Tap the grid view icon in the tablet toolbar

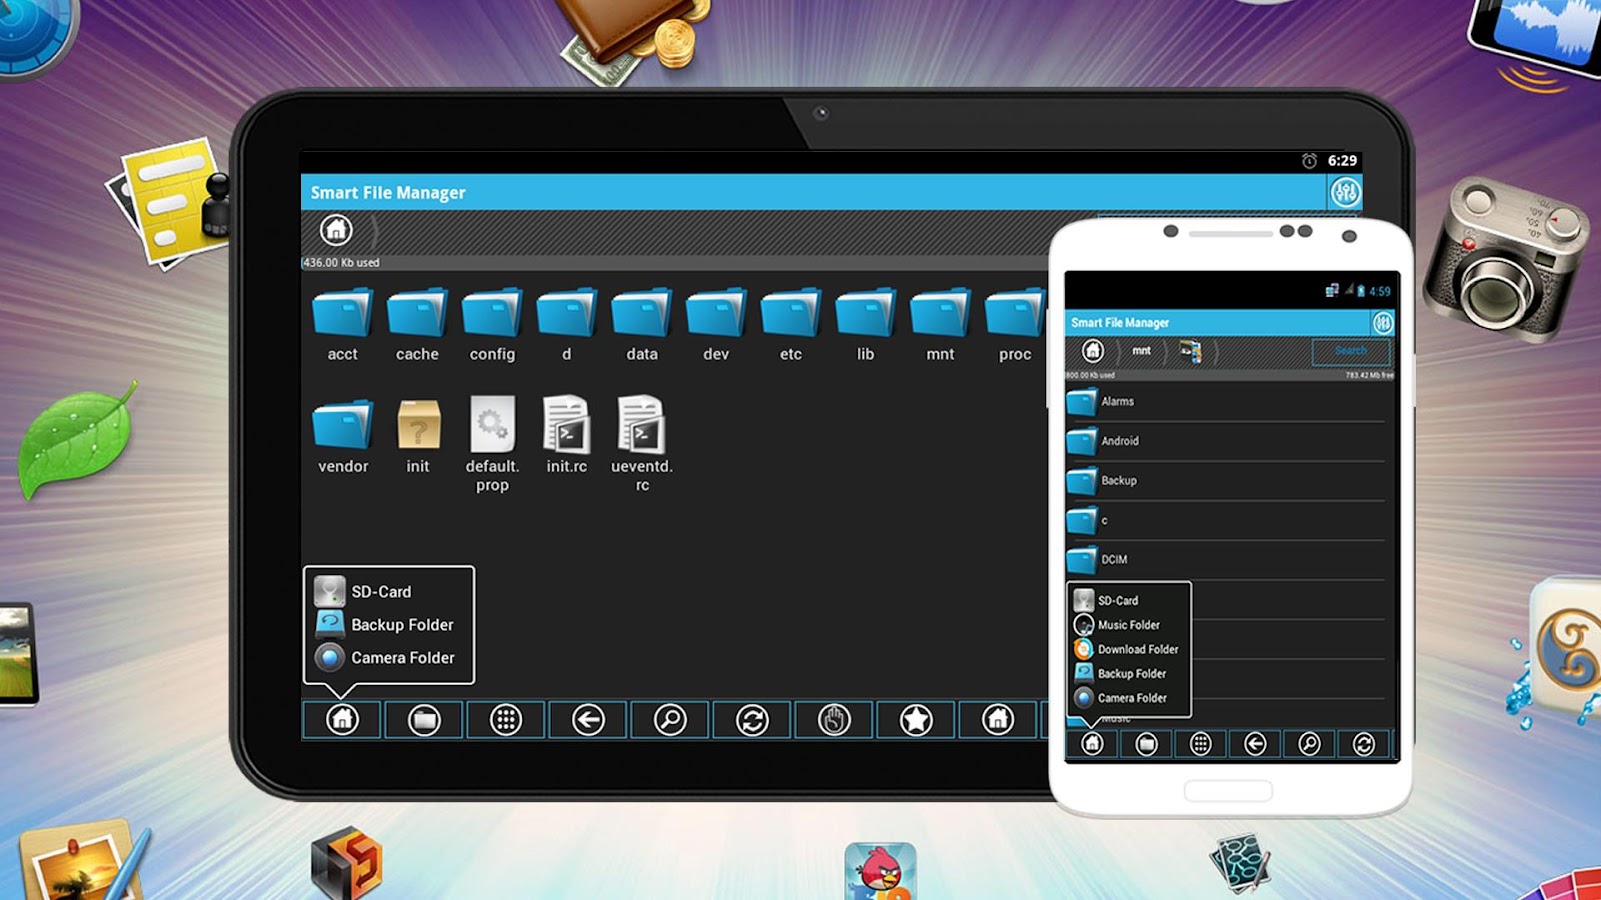click(506, 720)
